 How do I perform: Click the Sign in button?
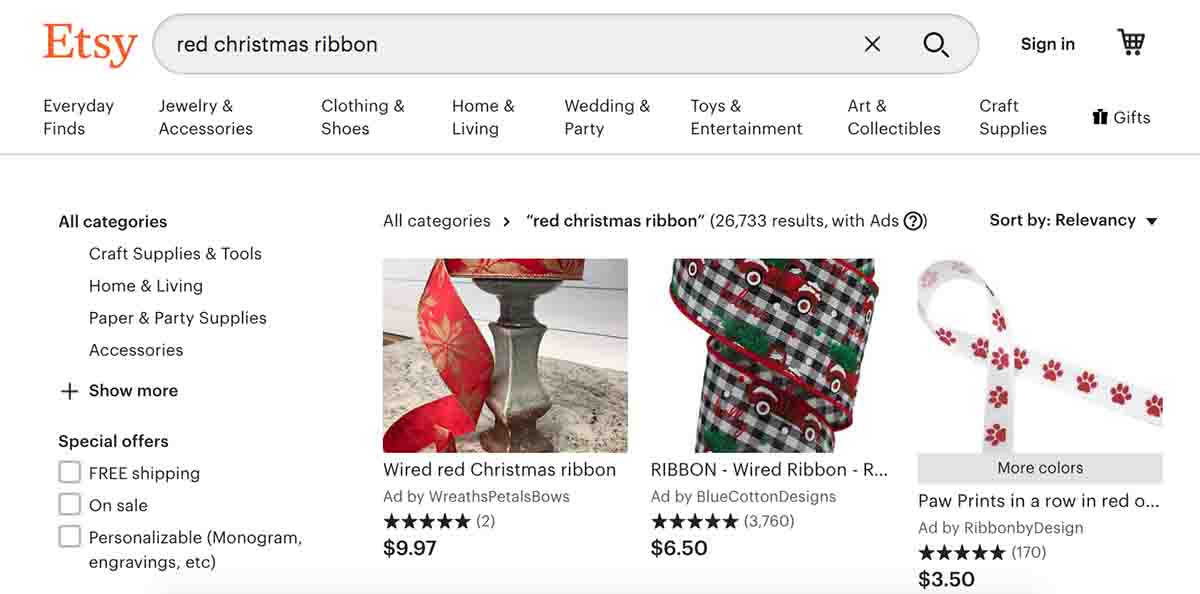(x=1047, y=44)
